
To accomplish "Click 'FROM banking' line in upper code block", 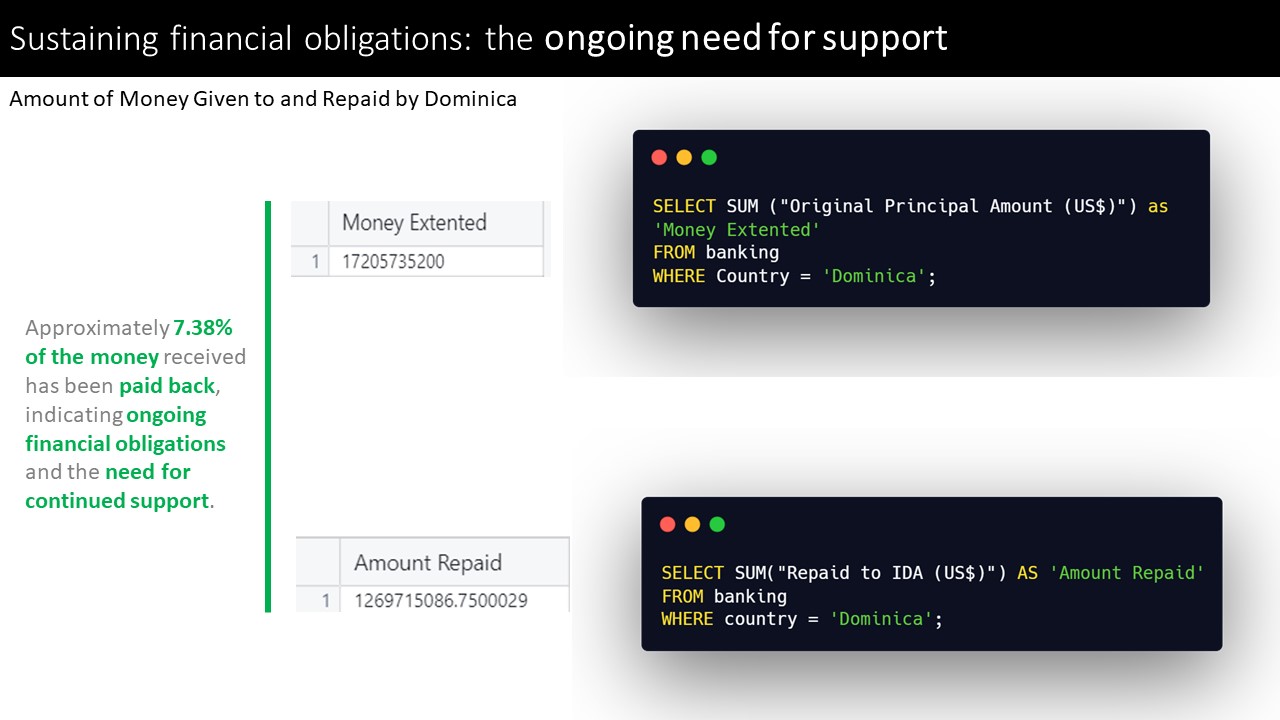I will [x=716, y=252].
